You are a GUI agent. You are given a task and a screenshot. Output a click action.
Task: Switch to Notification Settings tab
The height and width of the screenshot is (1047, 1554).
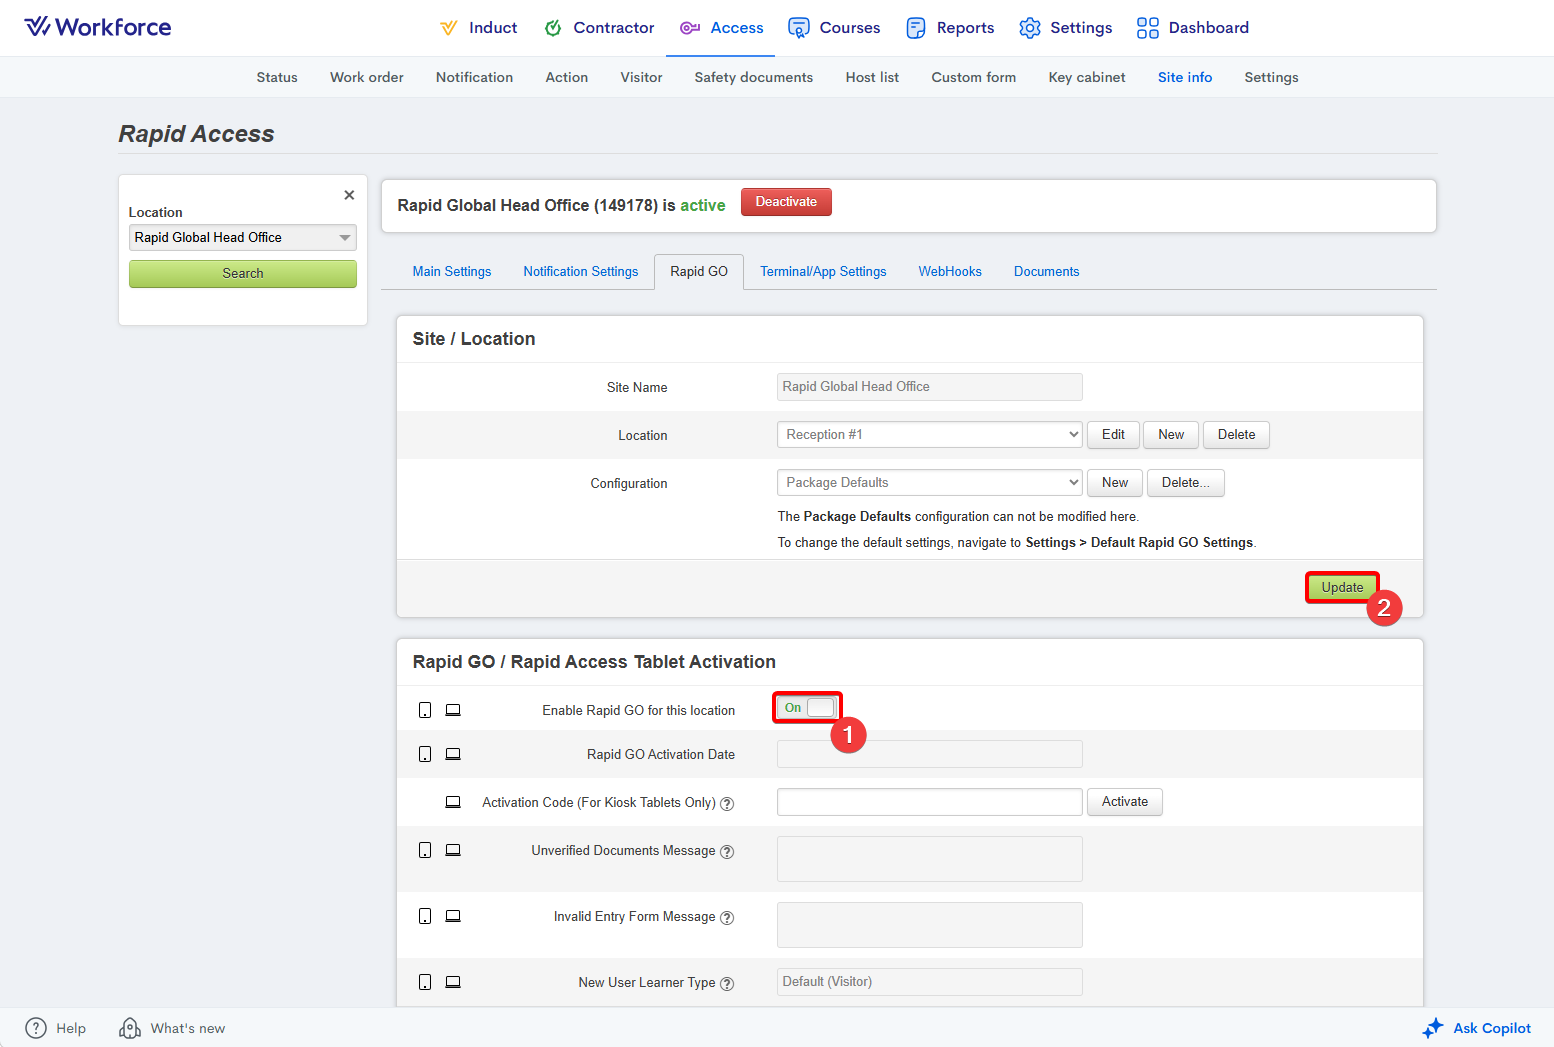coord(581,271)
